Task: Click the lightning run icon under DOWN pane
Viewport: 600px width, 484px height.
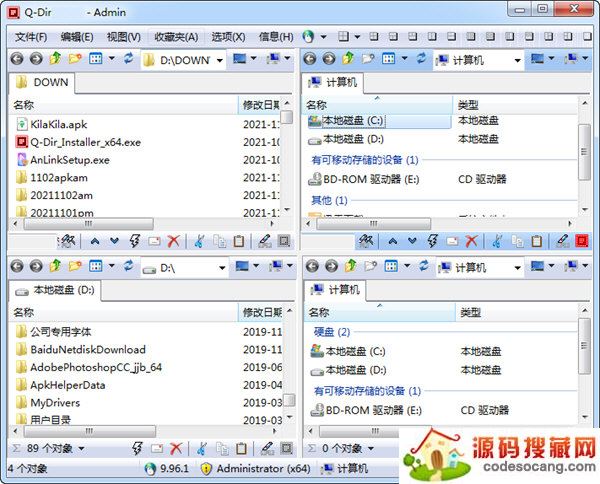Action: coord(134,241)
